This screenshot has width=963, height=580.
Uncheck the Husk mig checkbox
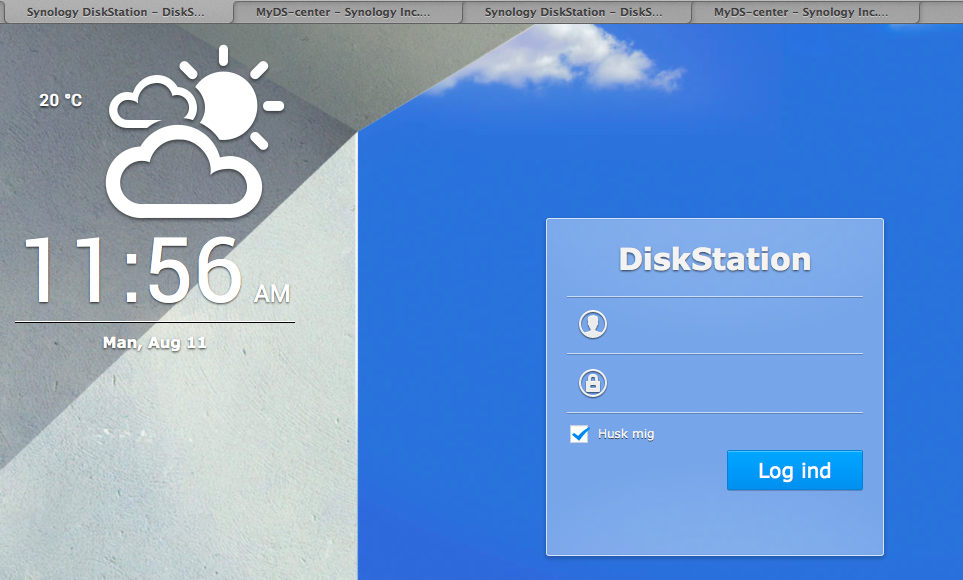(579, 434)
